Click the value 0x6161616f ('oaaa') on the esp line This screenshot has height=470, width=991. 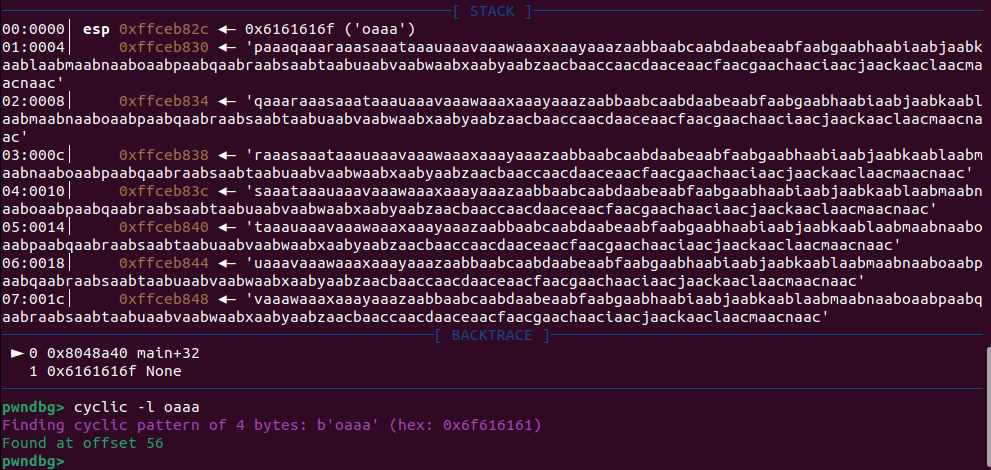point(302,29)
